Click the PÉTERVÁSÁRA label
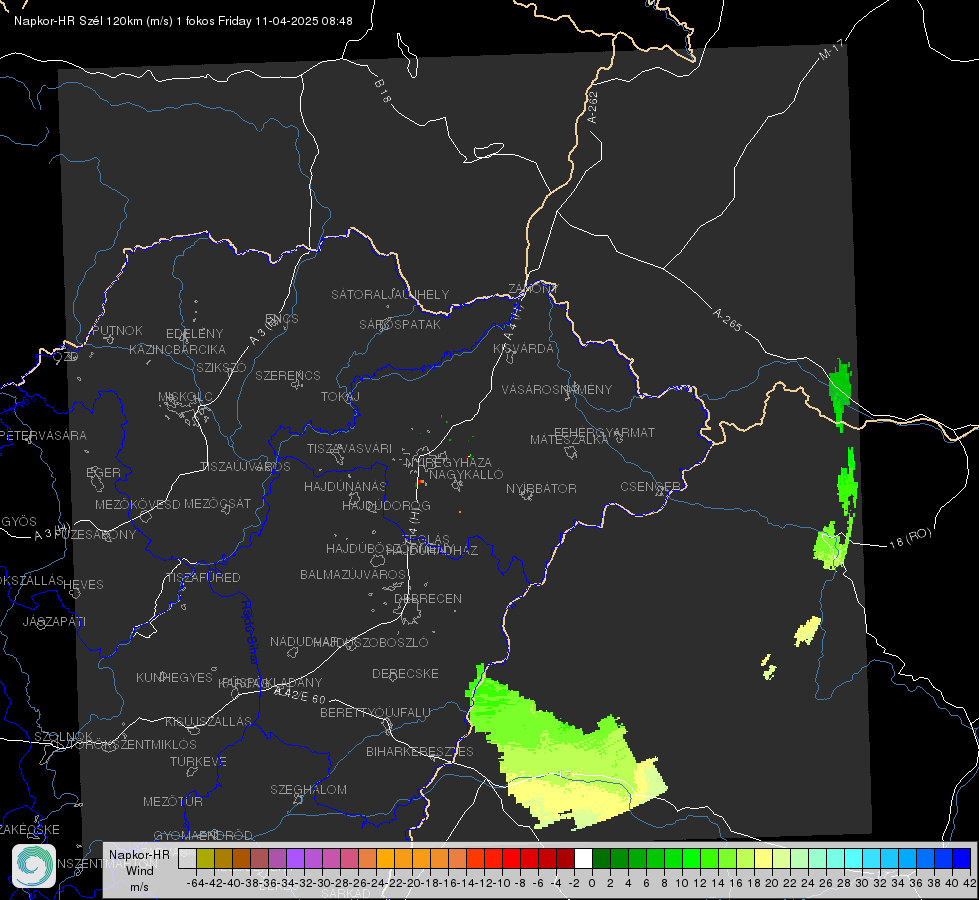This screenshot has width=979, height=900. point(43,435)
